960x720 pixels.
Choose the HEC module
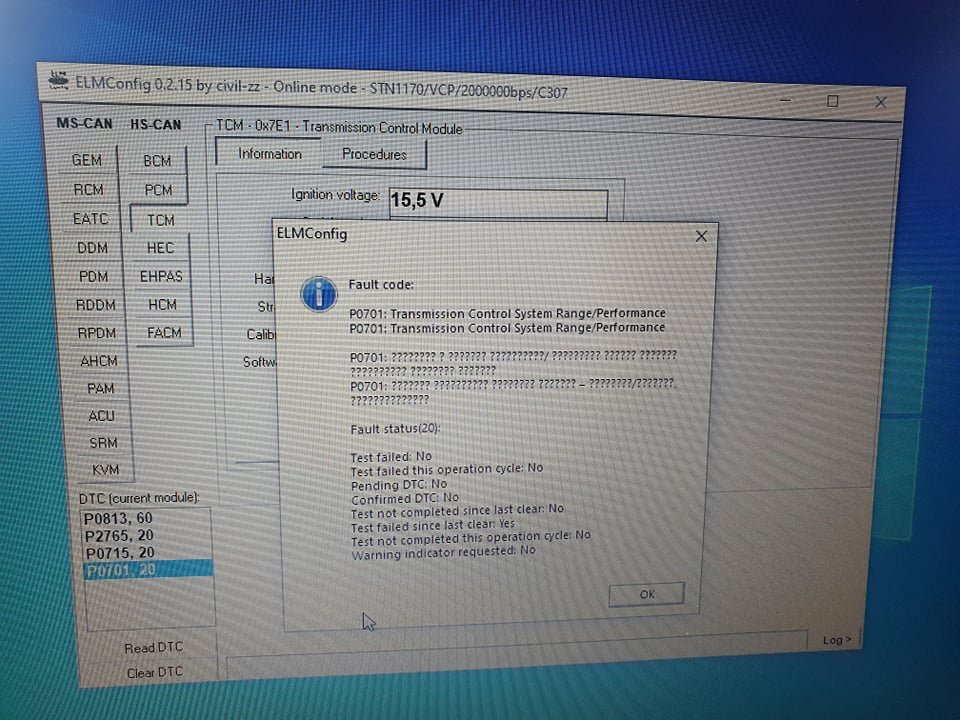(x=160, y=247)
